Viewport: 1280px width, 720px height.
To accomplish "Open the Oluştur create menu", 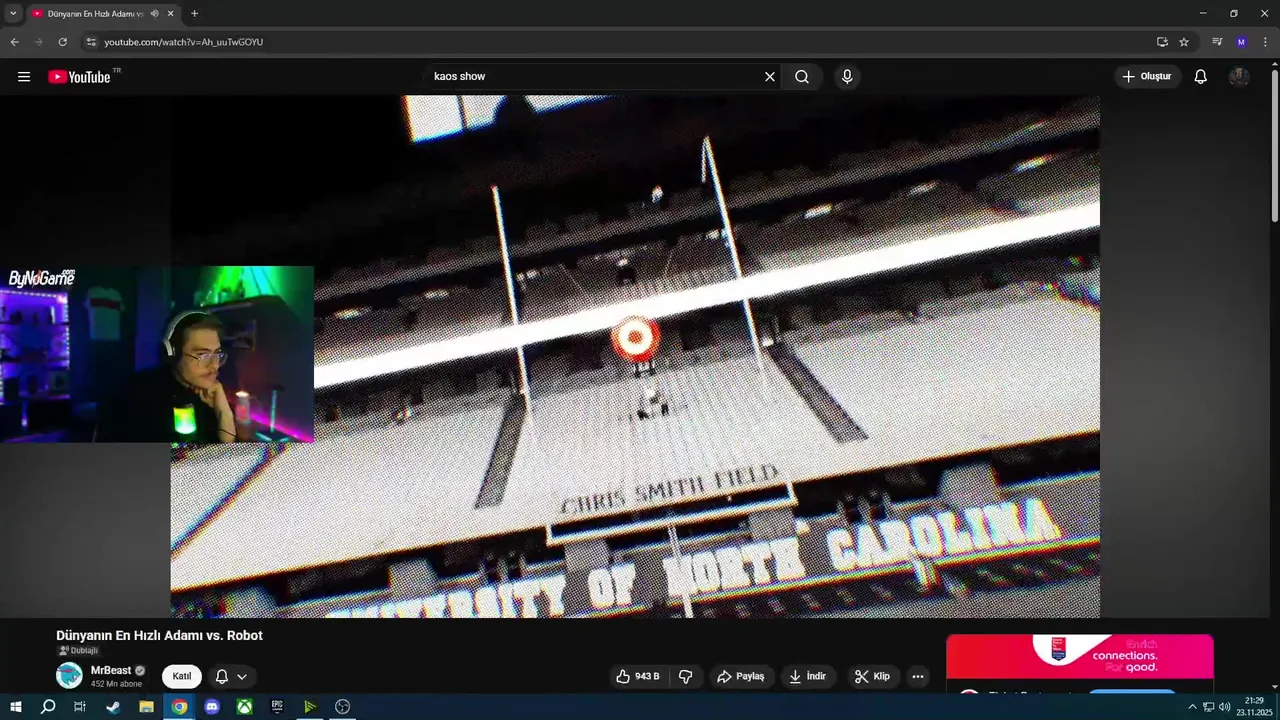I will pyautogui.click(x=1147, y=77).
